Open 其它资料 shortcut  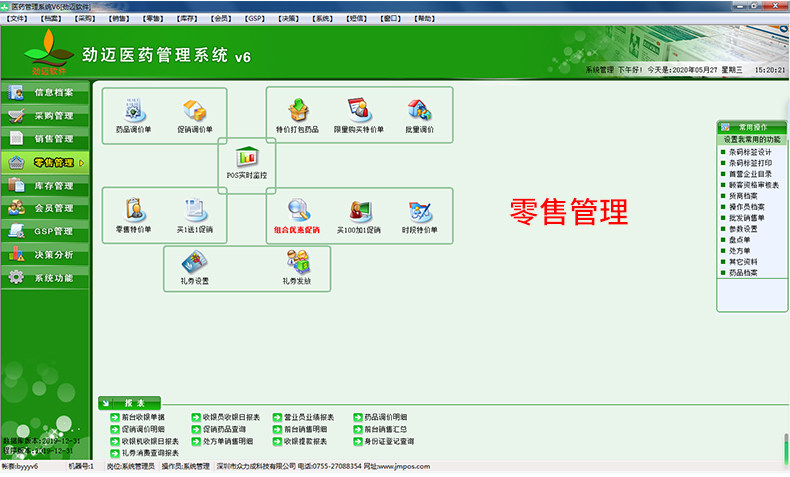click(743, 262)
